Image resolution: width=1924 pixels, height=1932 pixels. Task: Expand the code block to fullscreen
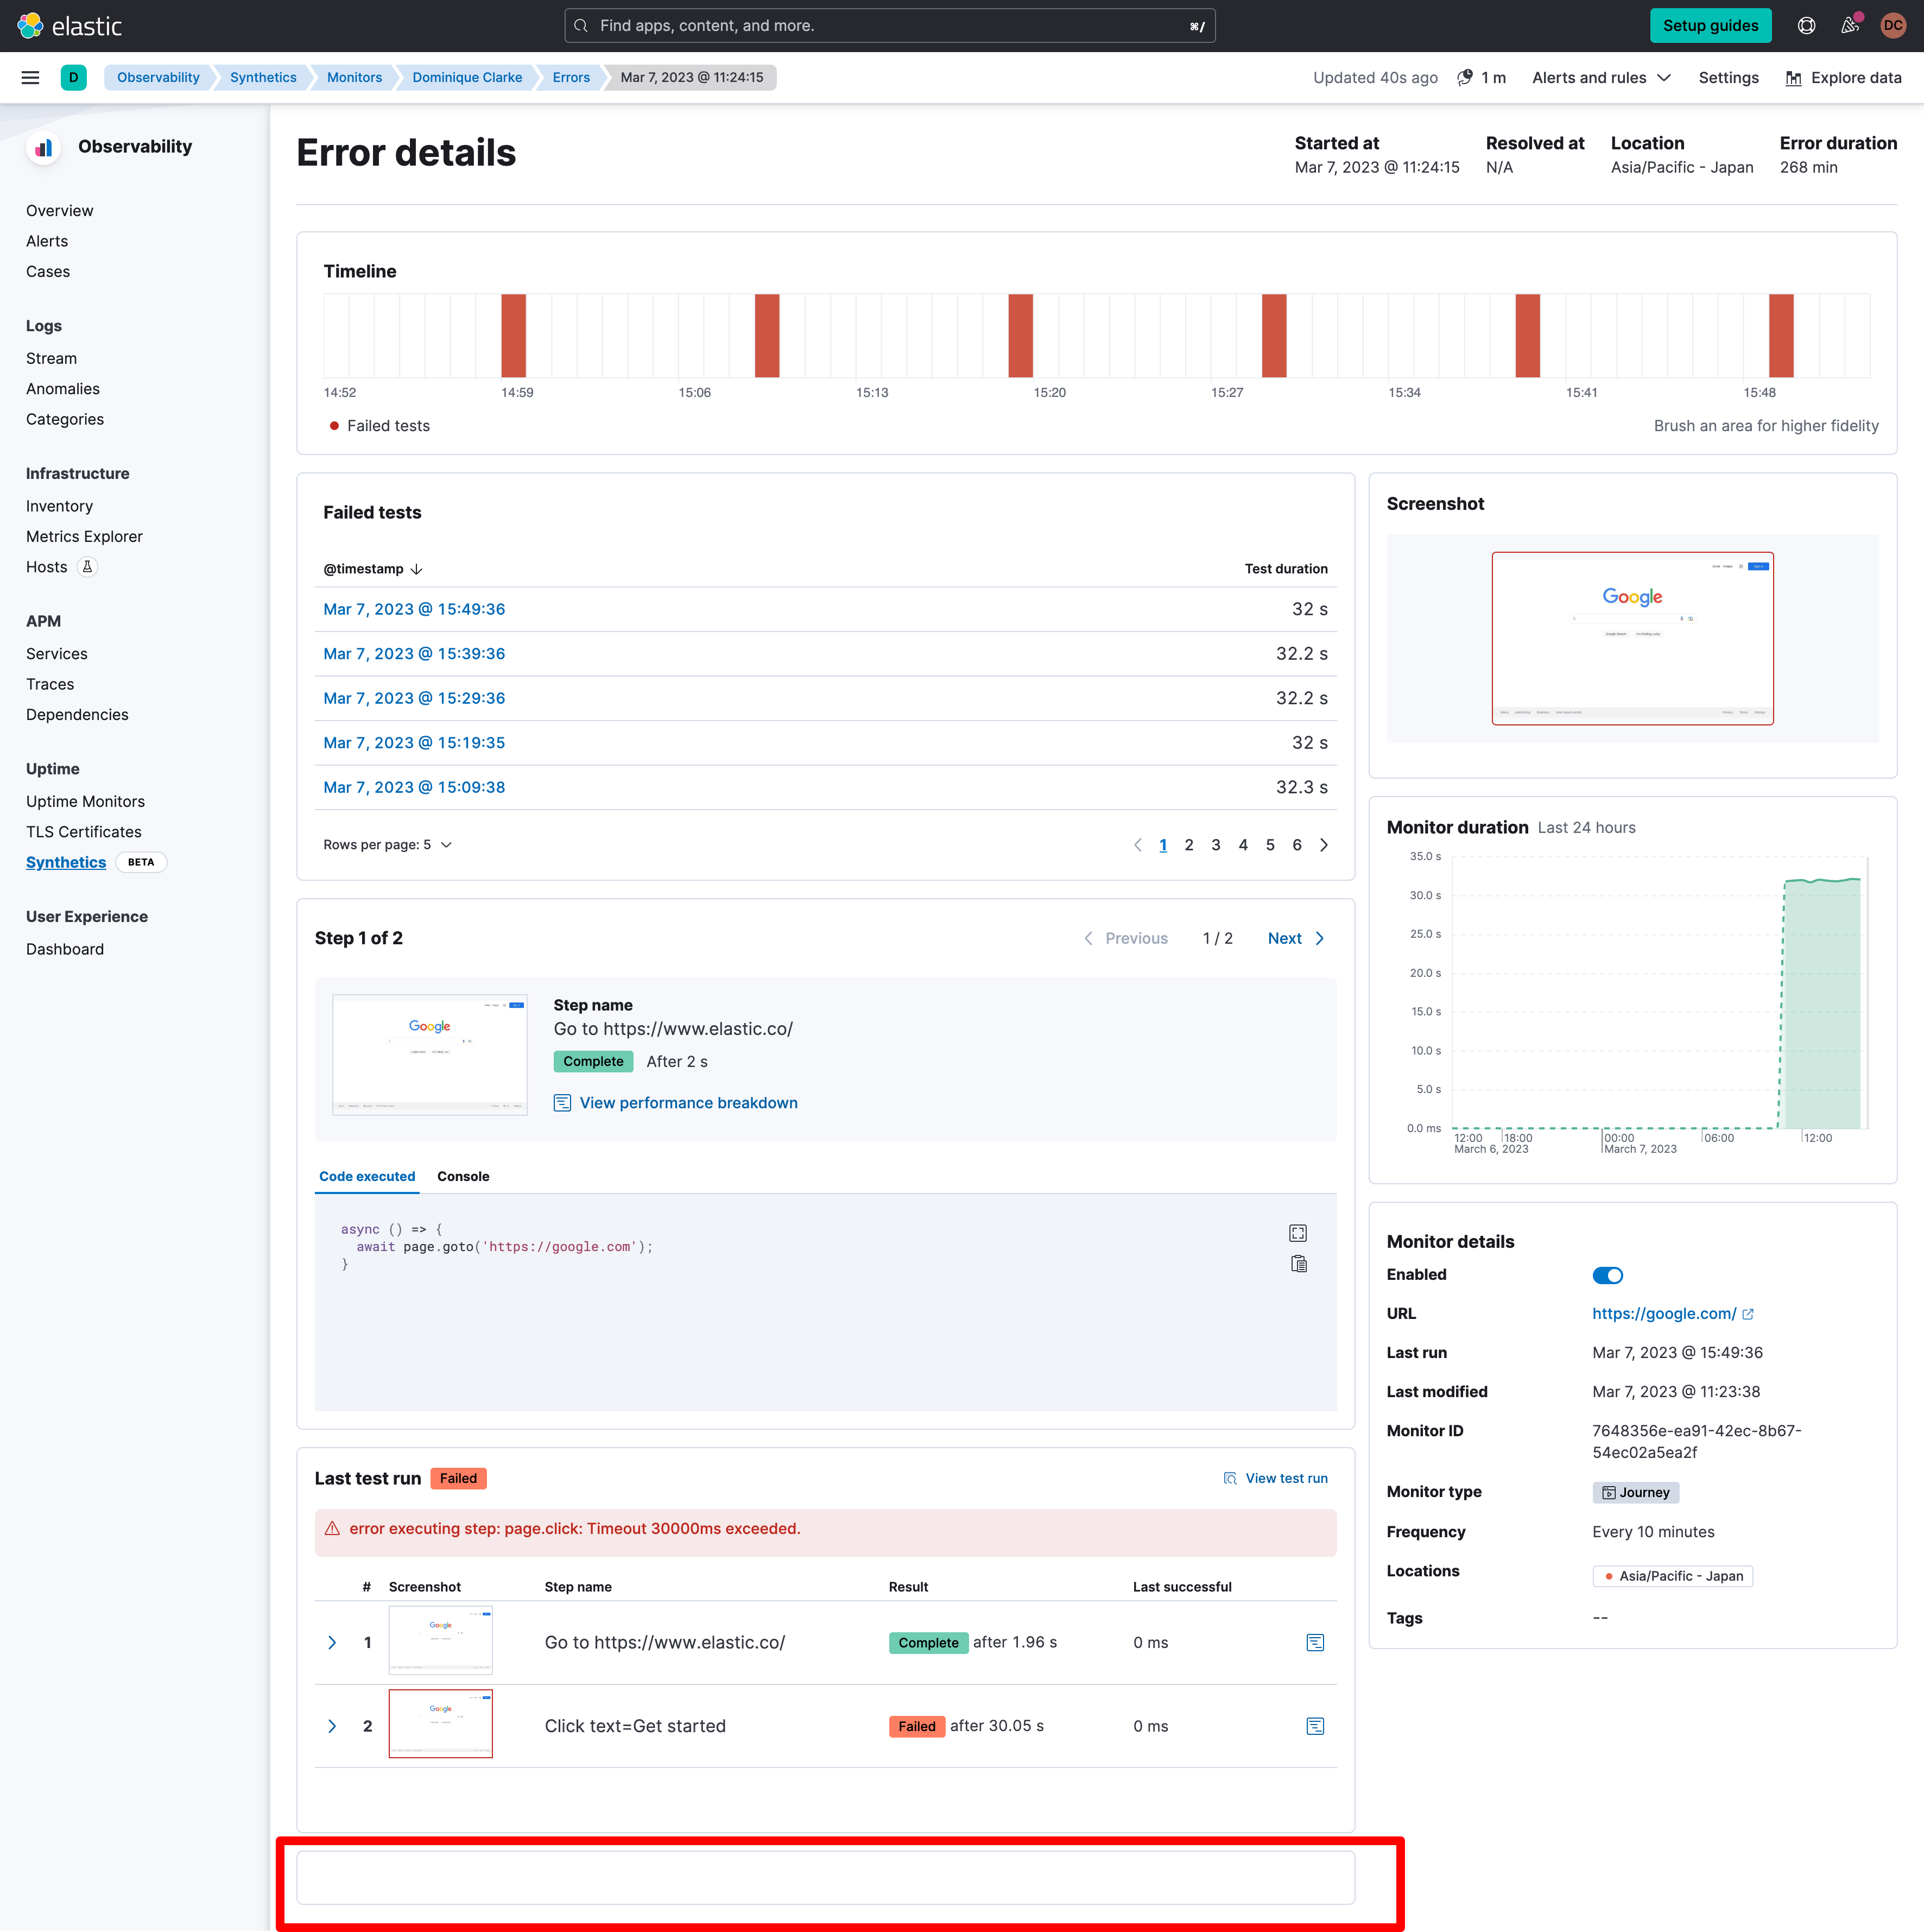point(1297,1232)
